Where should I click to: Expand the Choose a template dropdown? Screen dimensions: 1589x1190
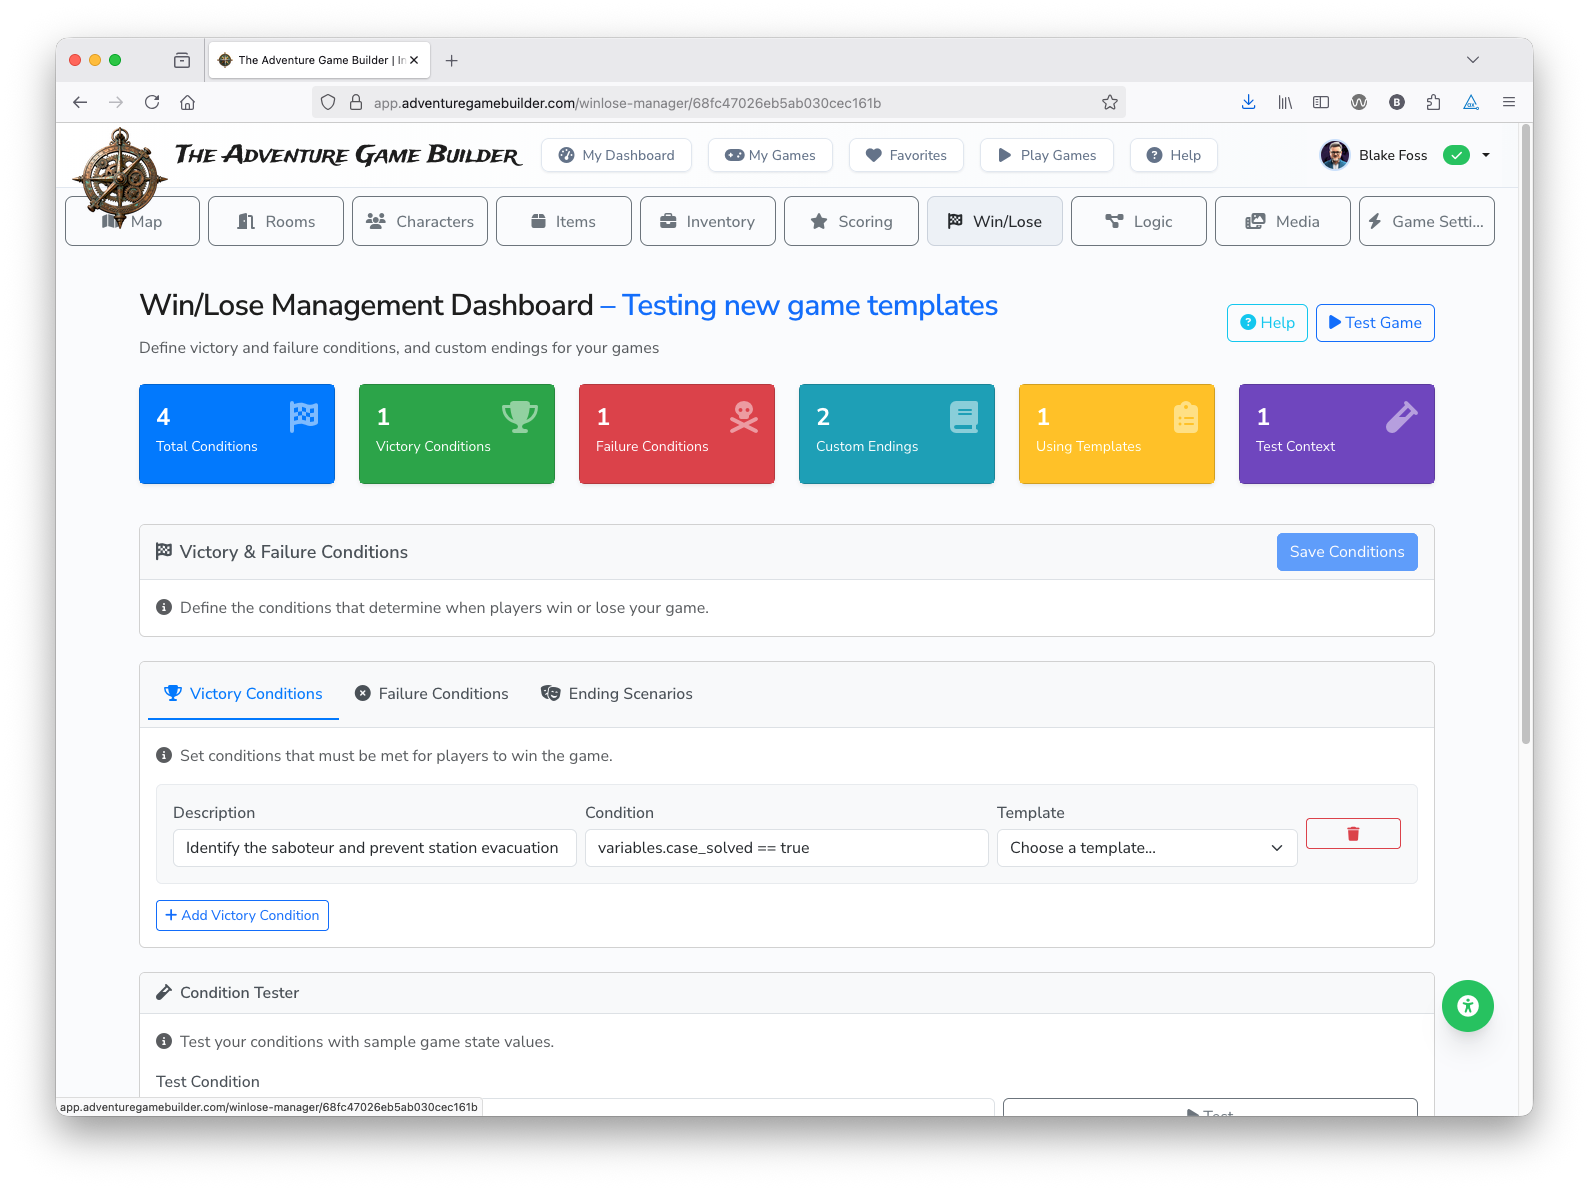click(1146, 848)
